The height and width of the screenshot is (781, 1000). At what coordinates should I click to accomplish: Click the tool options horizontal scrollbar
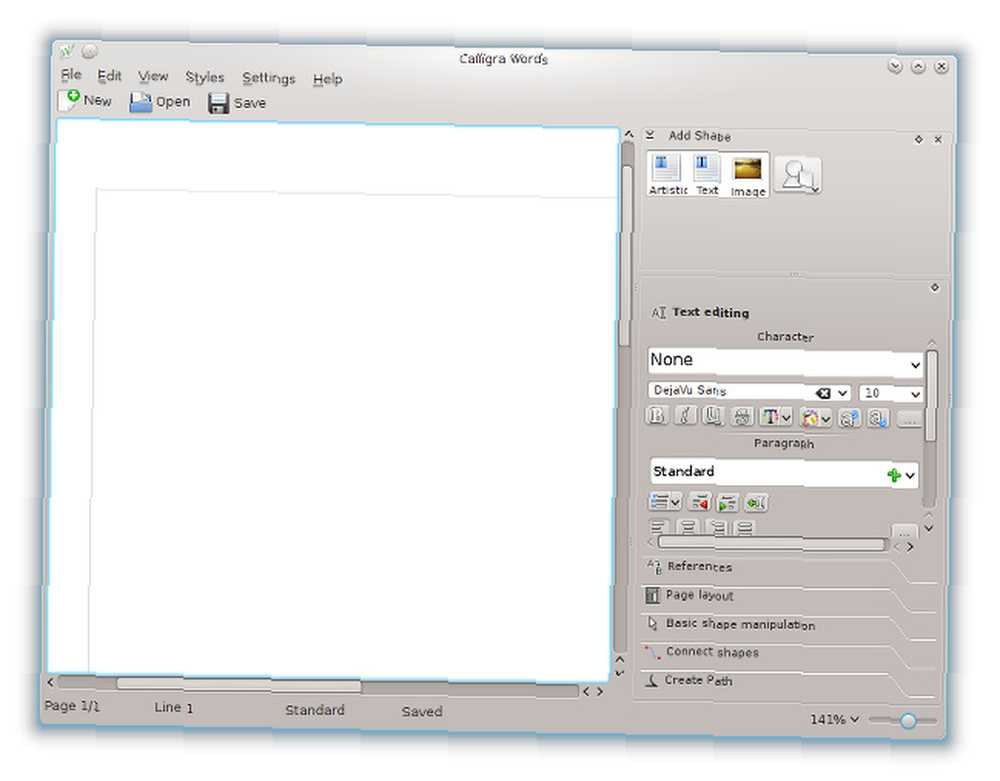(774, 544)
